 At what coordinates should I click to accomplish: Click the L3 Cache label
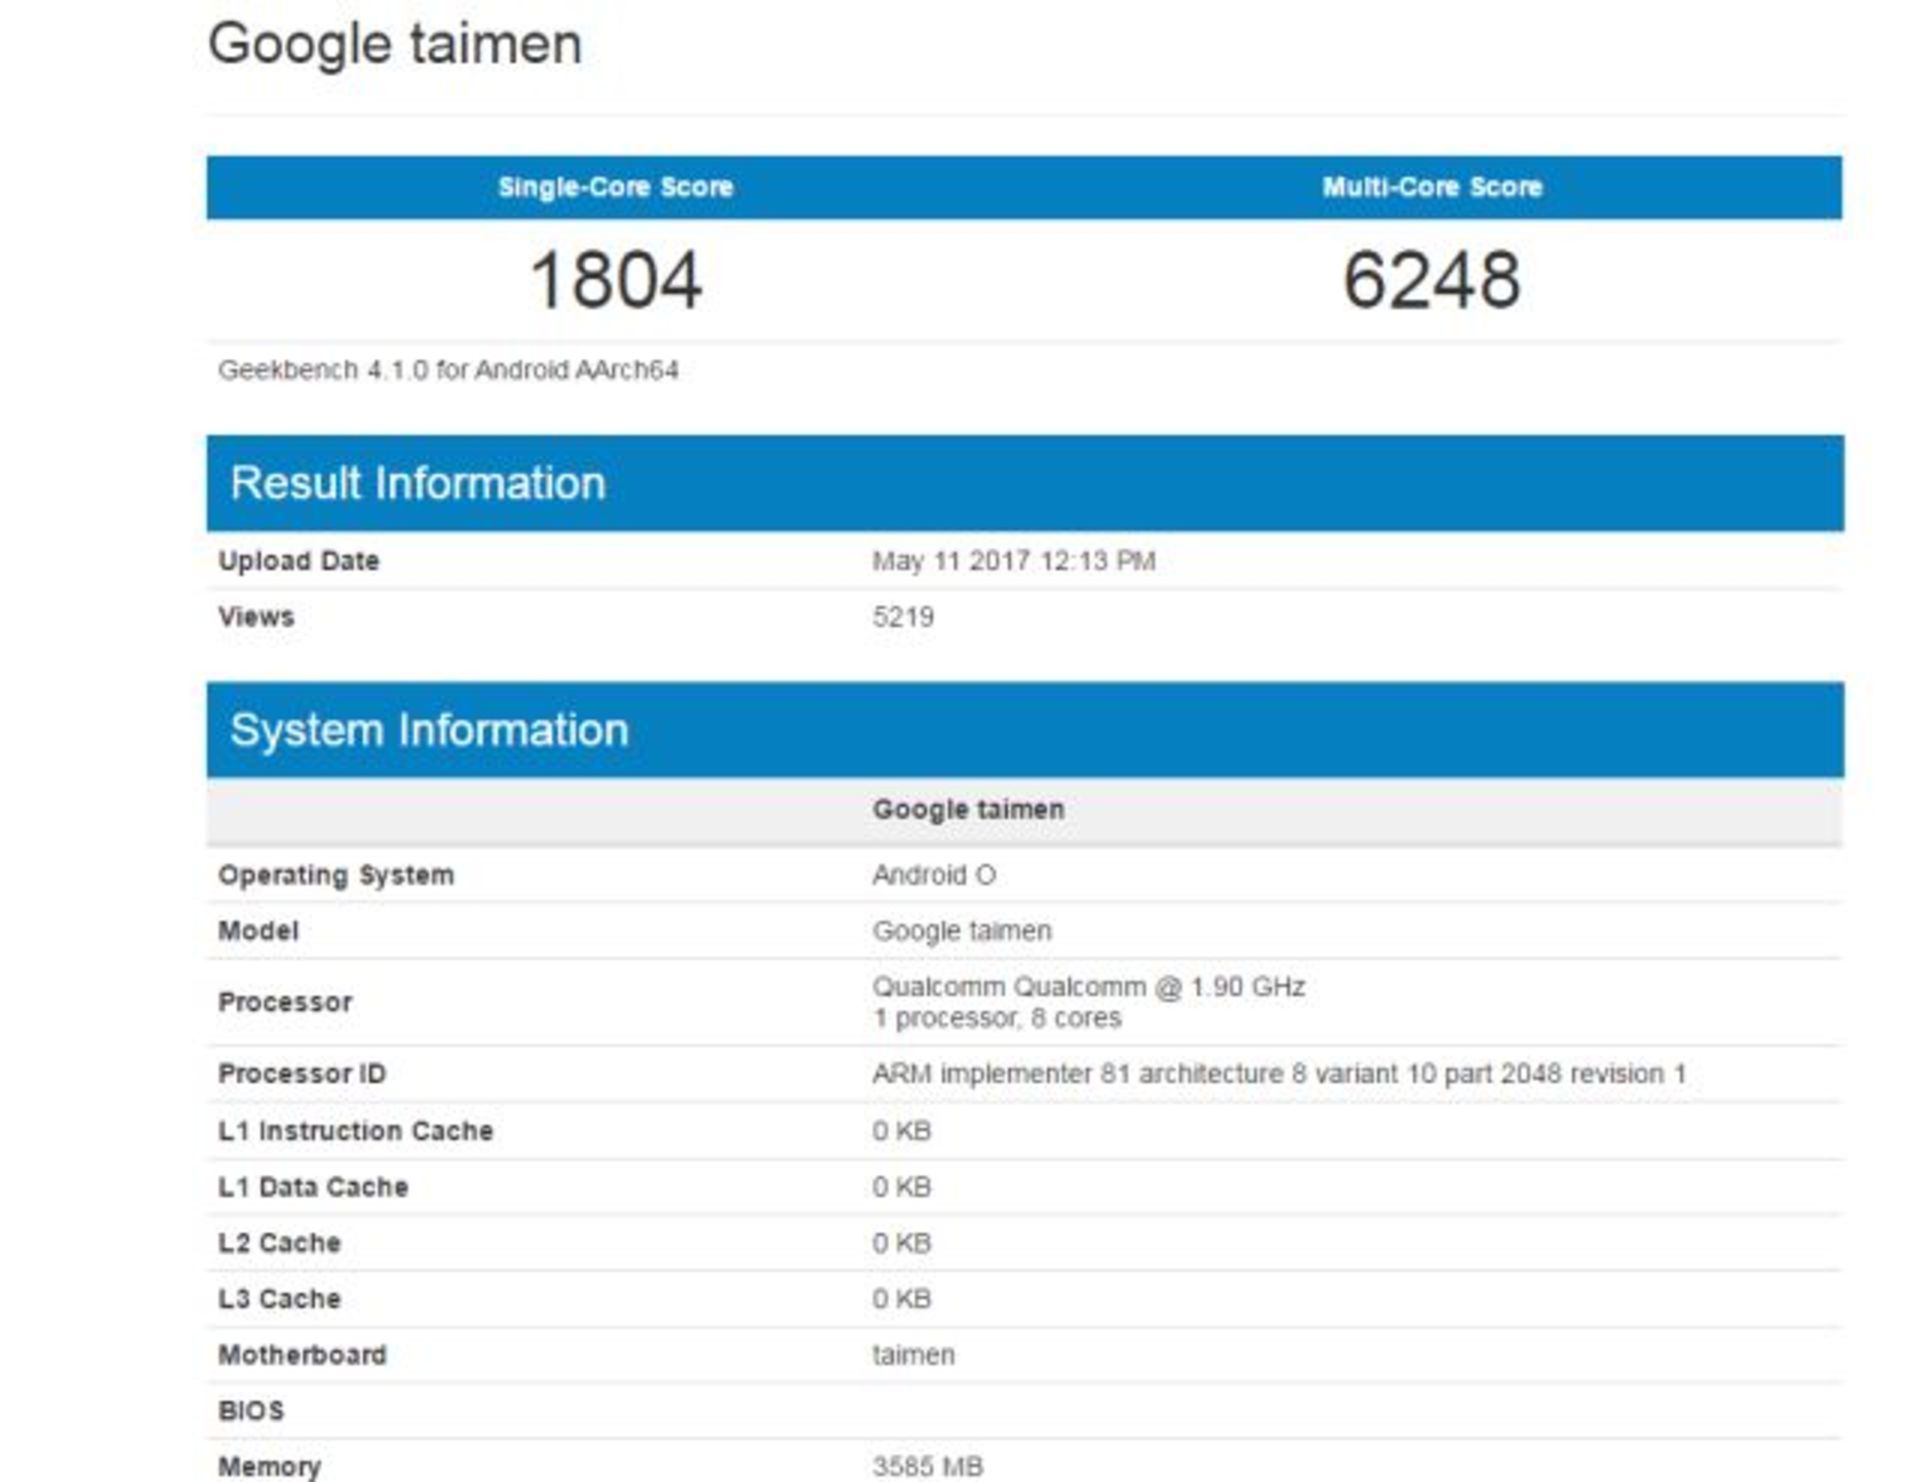pos(280,1299)
